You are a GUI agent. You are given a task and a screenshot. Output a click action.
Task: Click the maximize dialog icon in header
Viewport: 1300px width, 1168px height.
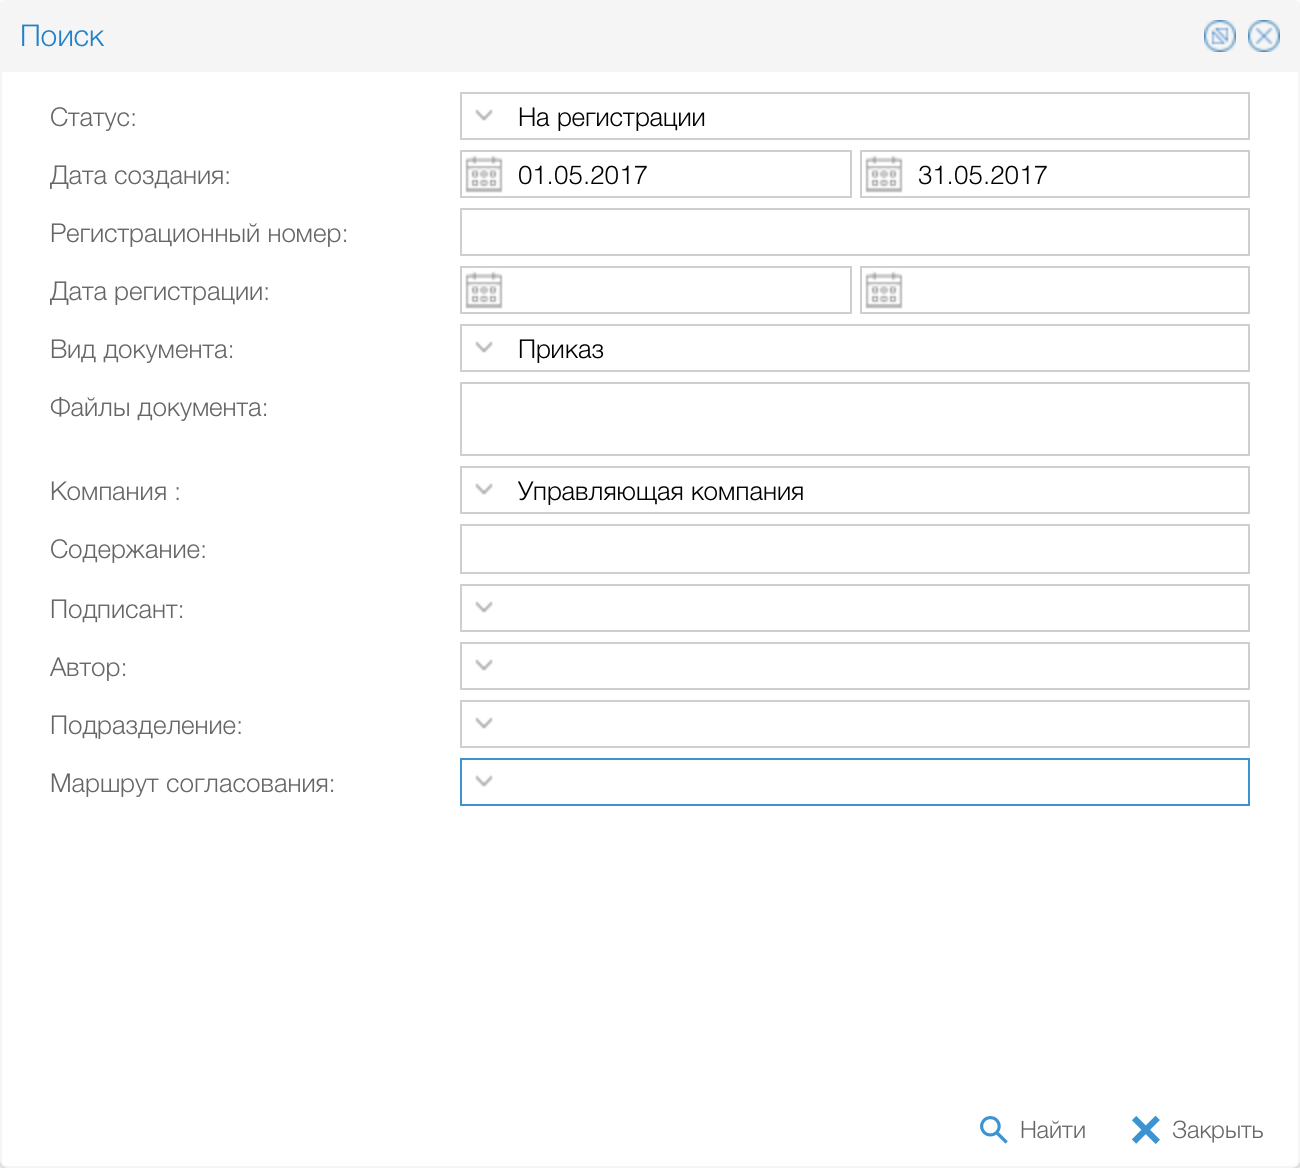pos(1219,37)
